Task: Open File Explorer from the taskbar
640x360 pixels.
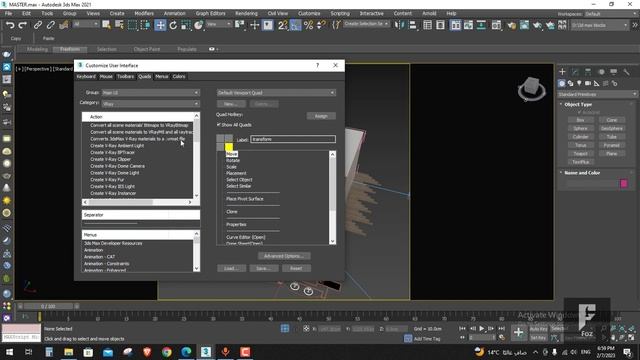Action: point(69,352)
